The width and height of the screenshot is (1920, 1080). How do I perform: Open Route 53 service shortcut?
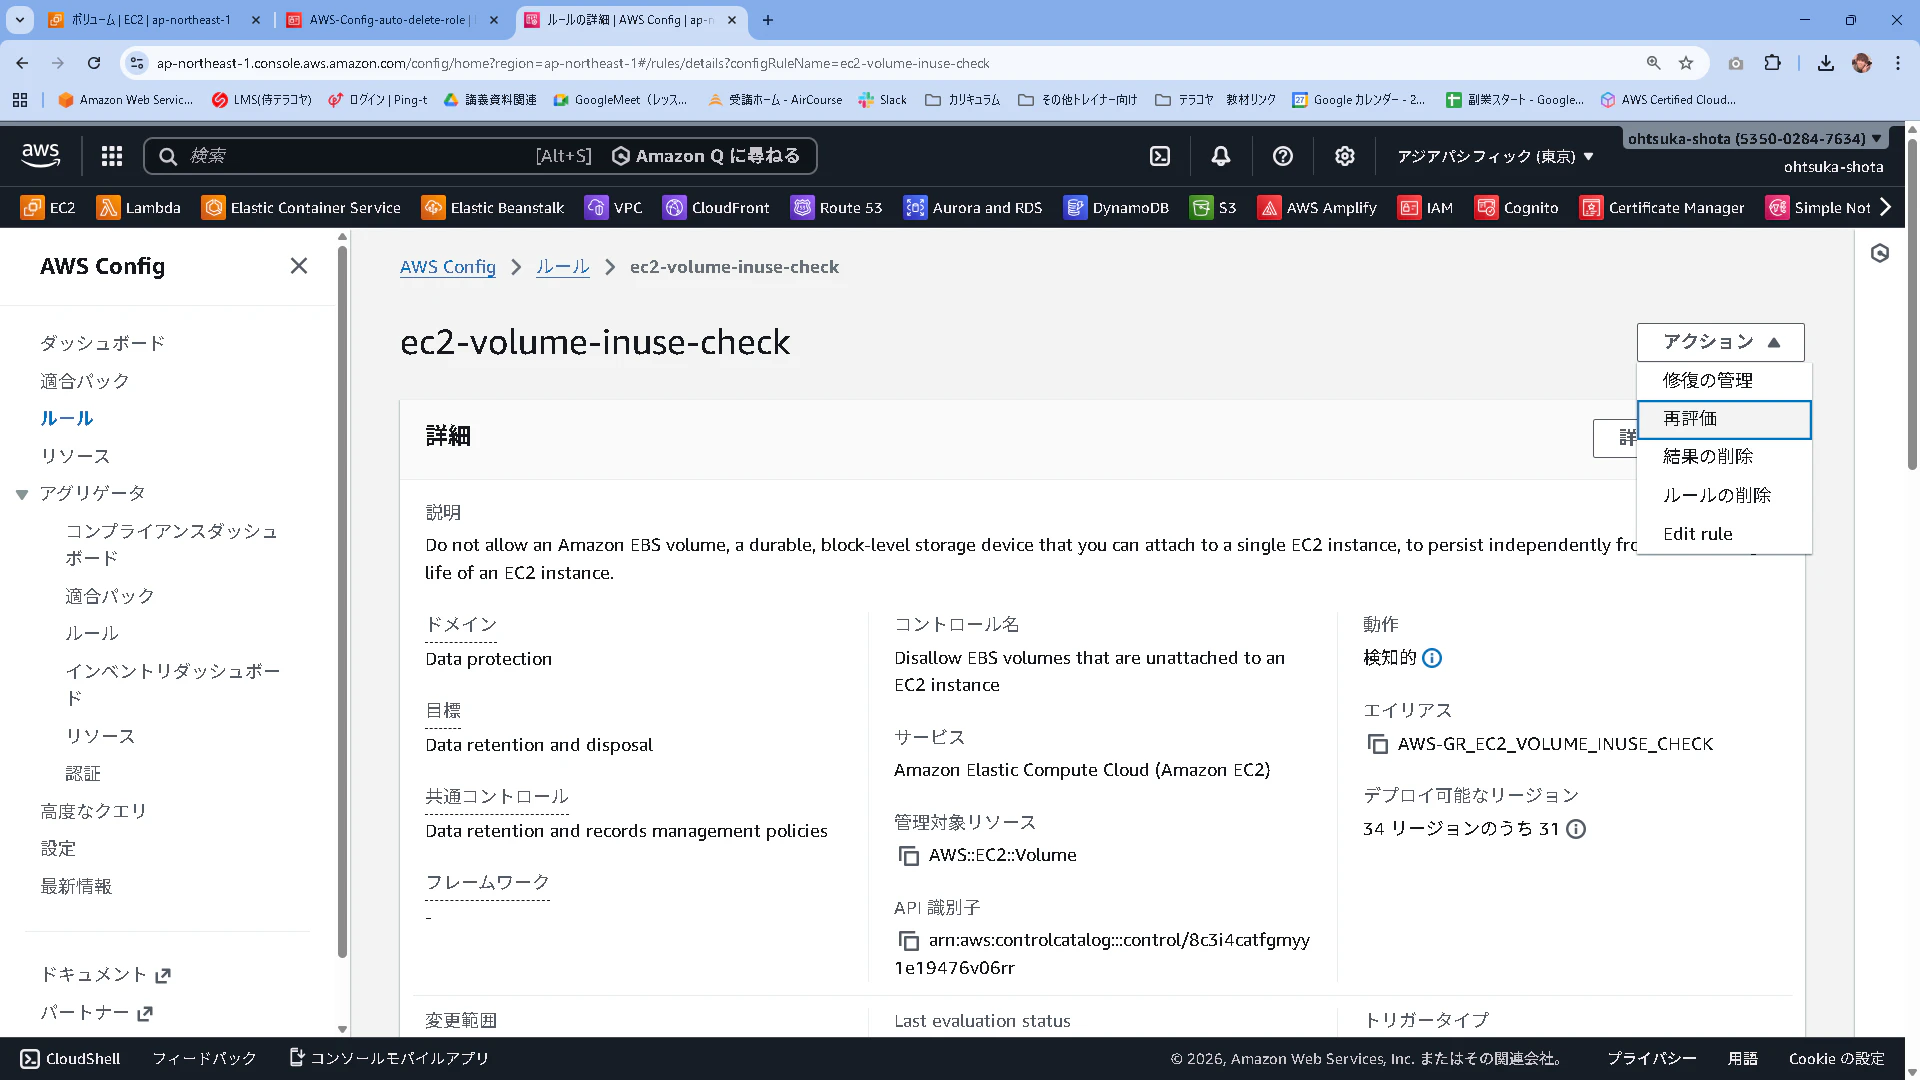click(837, 208)
